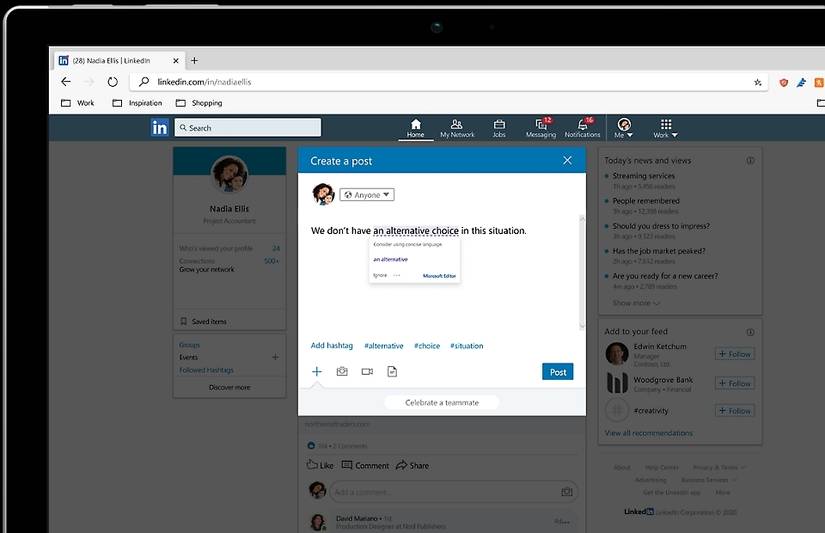Reload the page with the refresh icon
The height and width of the screenshot is (533, 825).
(x=113, y=82)
